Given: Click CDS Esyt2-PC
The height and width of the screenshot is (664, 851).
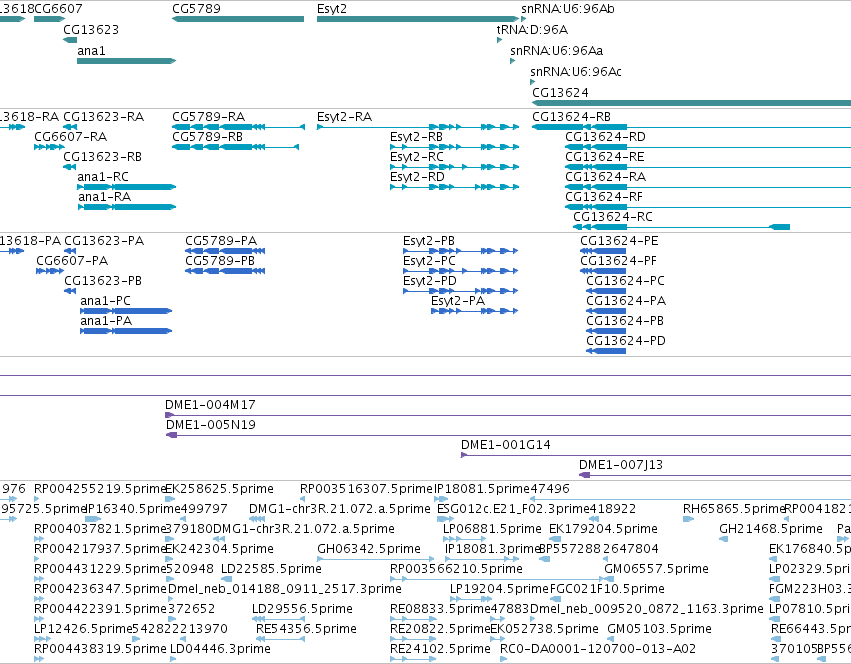Looking at the screenshot, I should click(x=429, y=261).
